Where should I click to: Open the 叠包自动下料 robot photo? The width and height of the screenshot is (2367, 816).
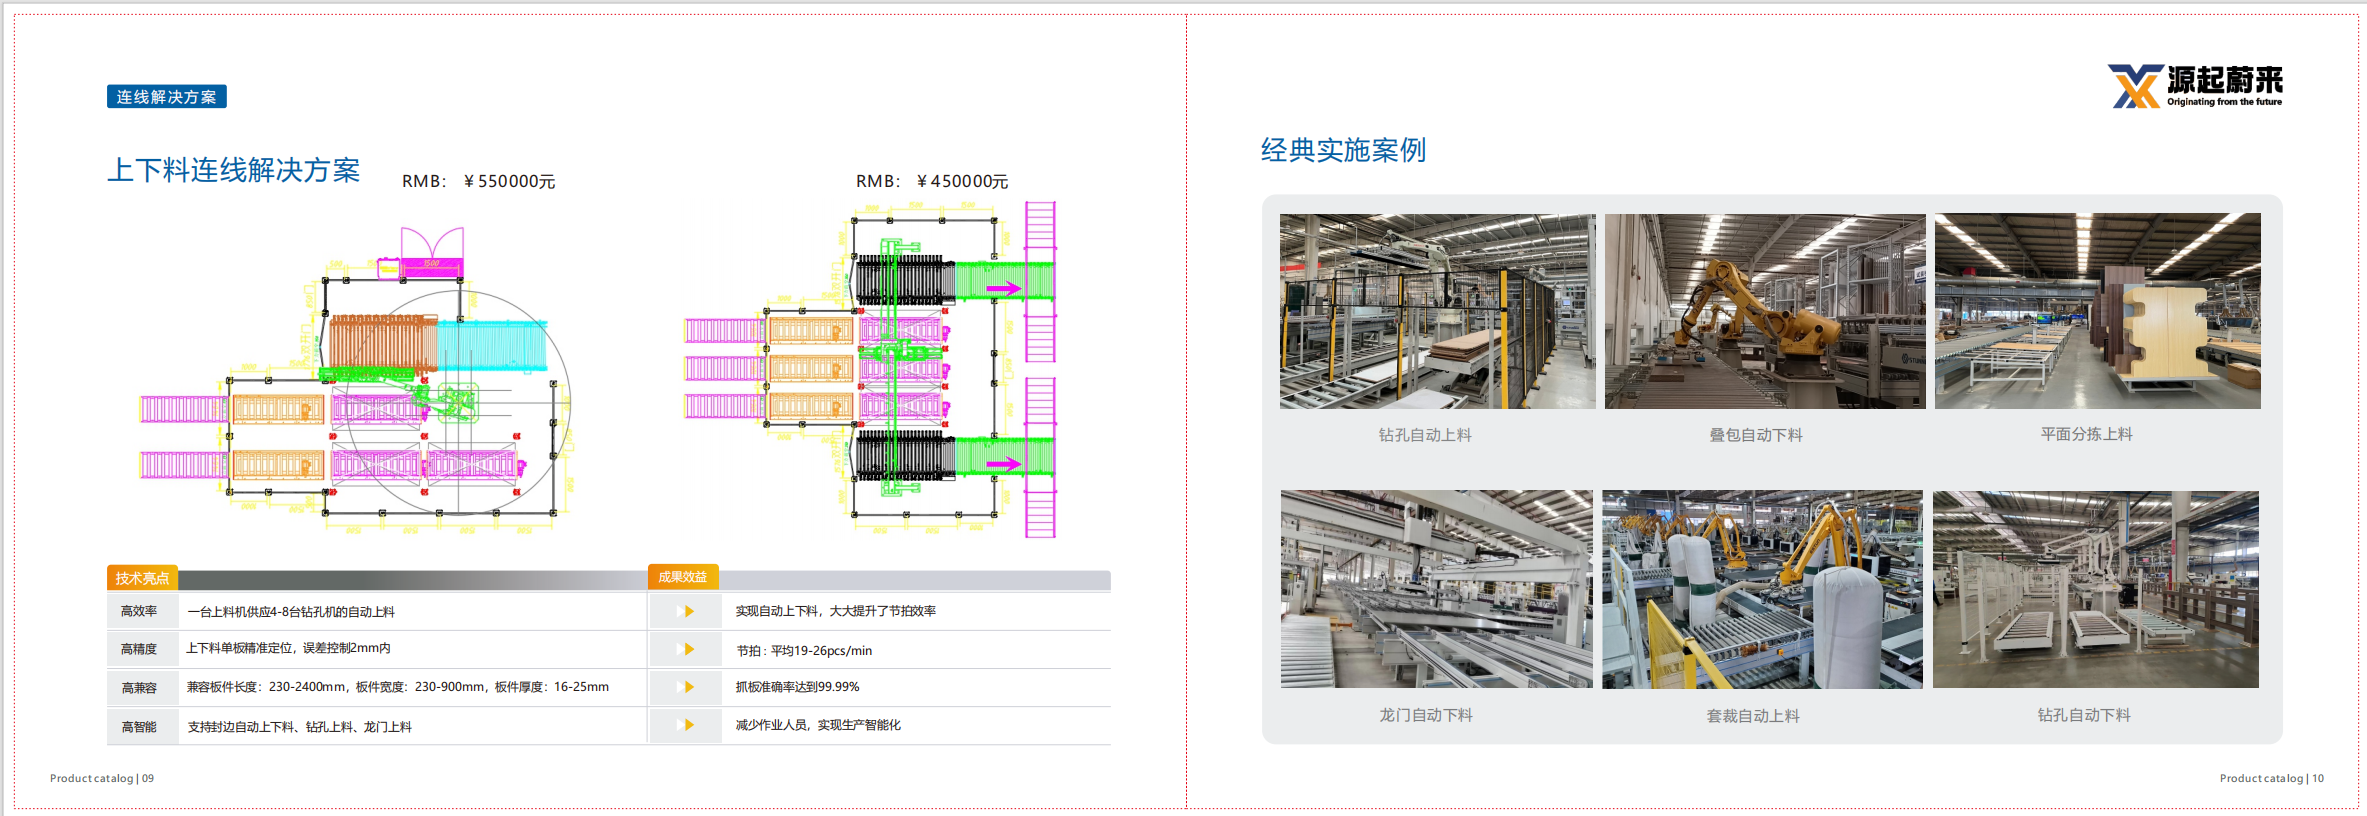pyautogui.click(x=1764, y=311)
